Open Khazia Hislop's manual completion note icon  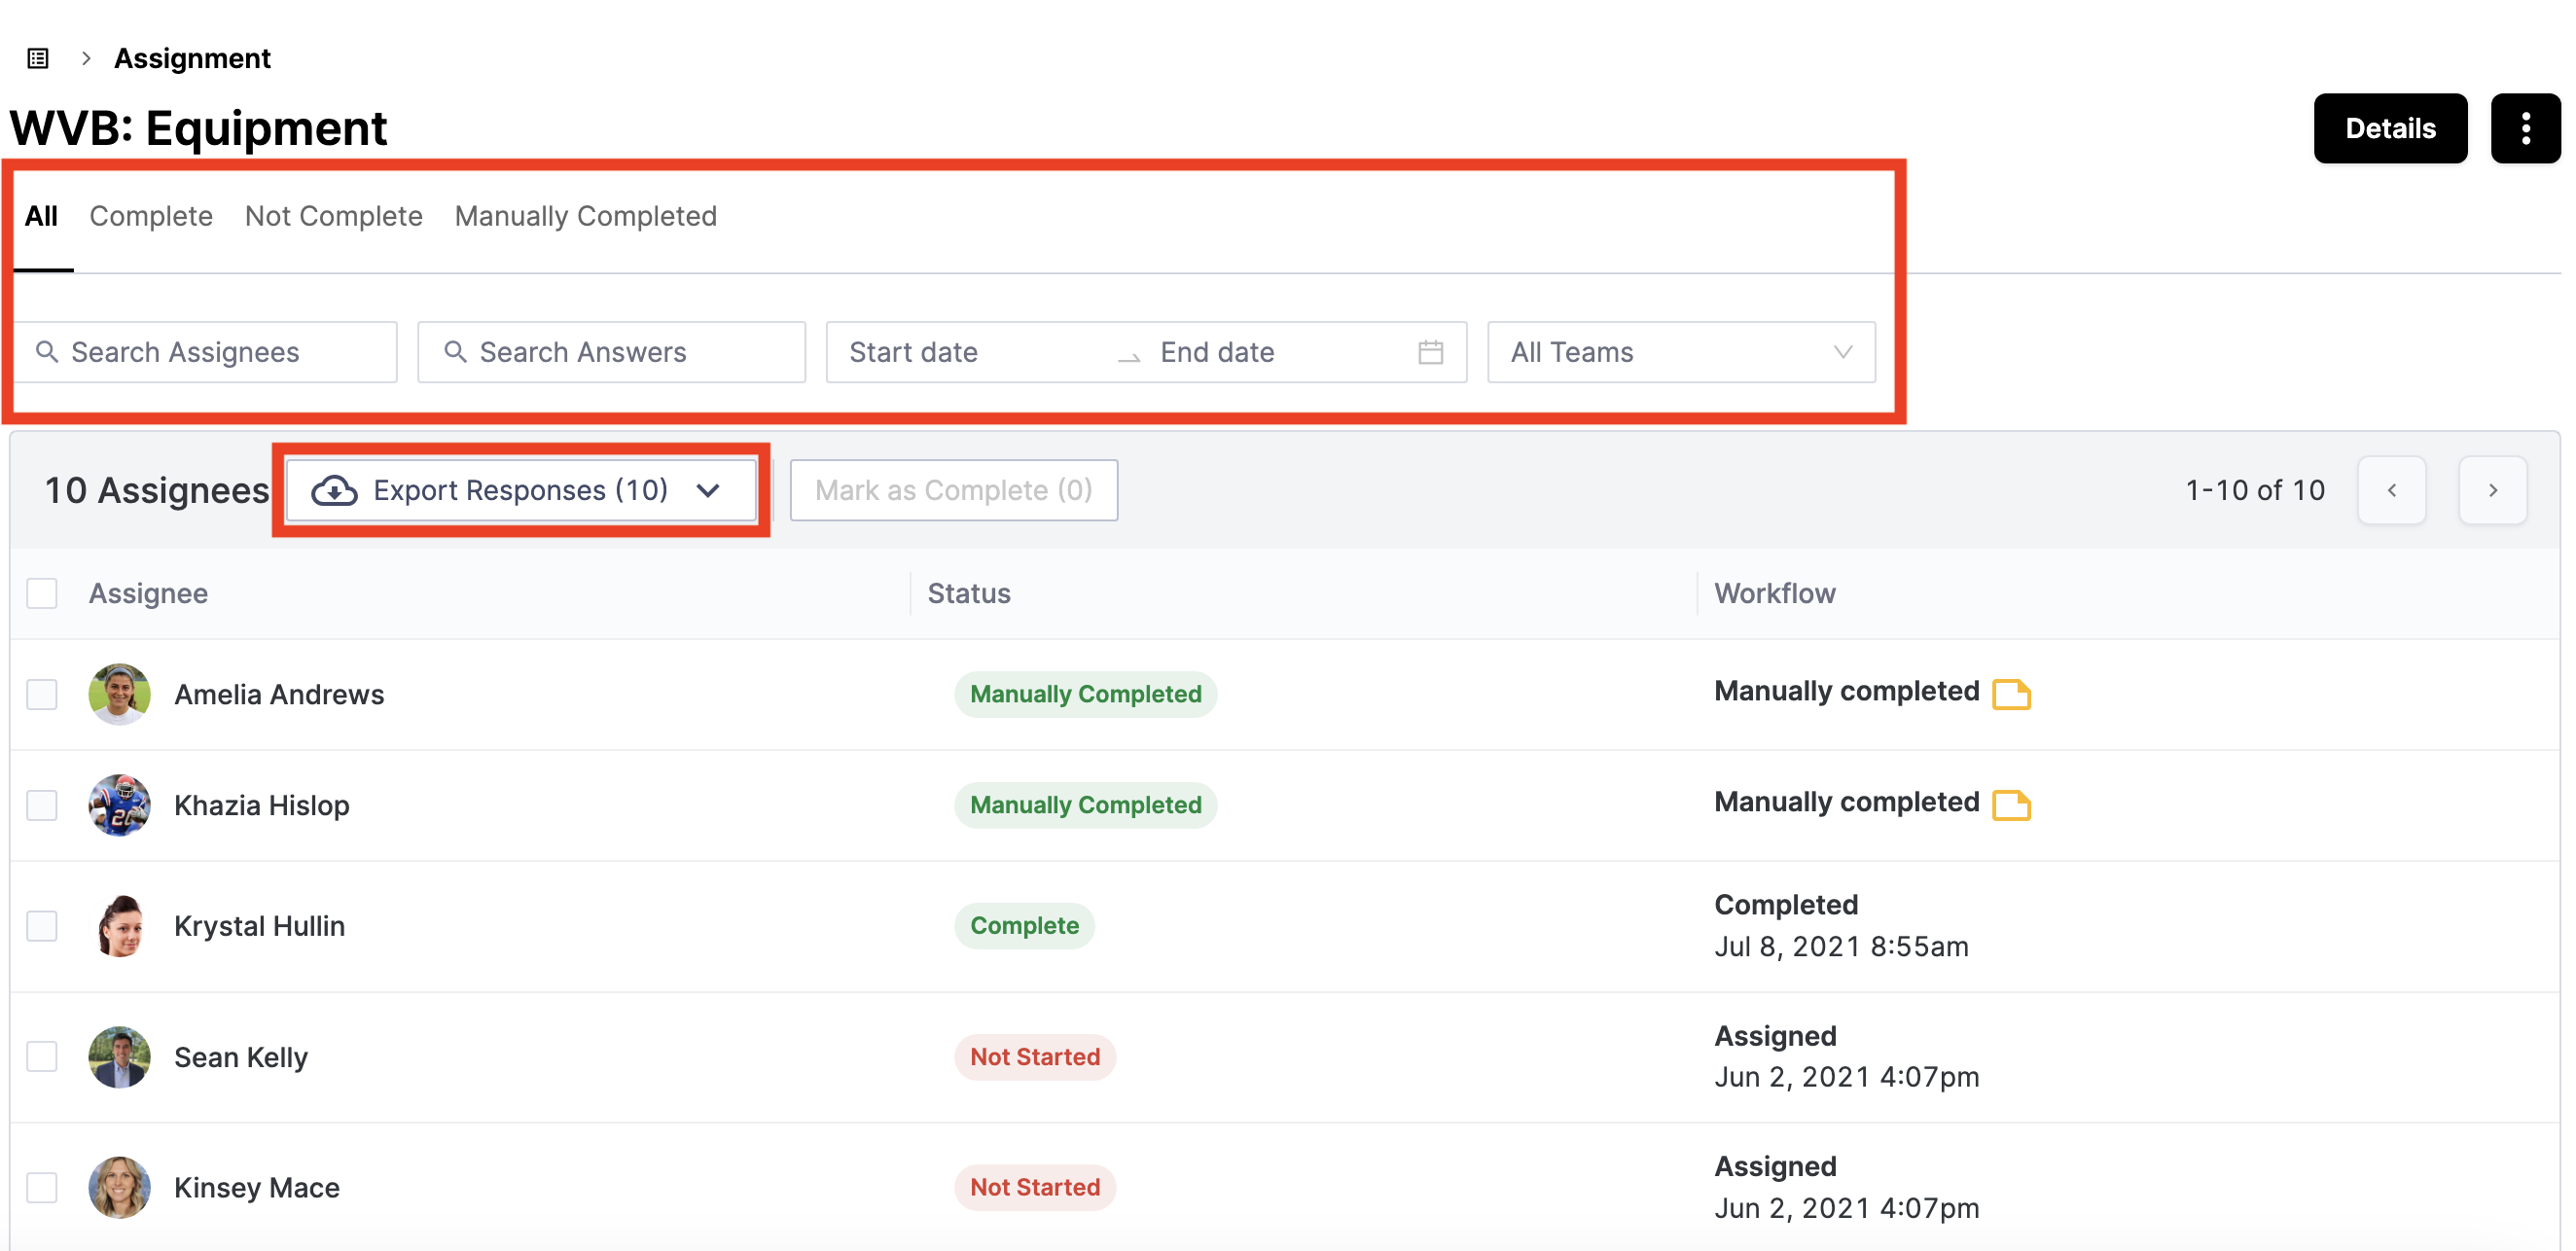[x=2010, y=804]
